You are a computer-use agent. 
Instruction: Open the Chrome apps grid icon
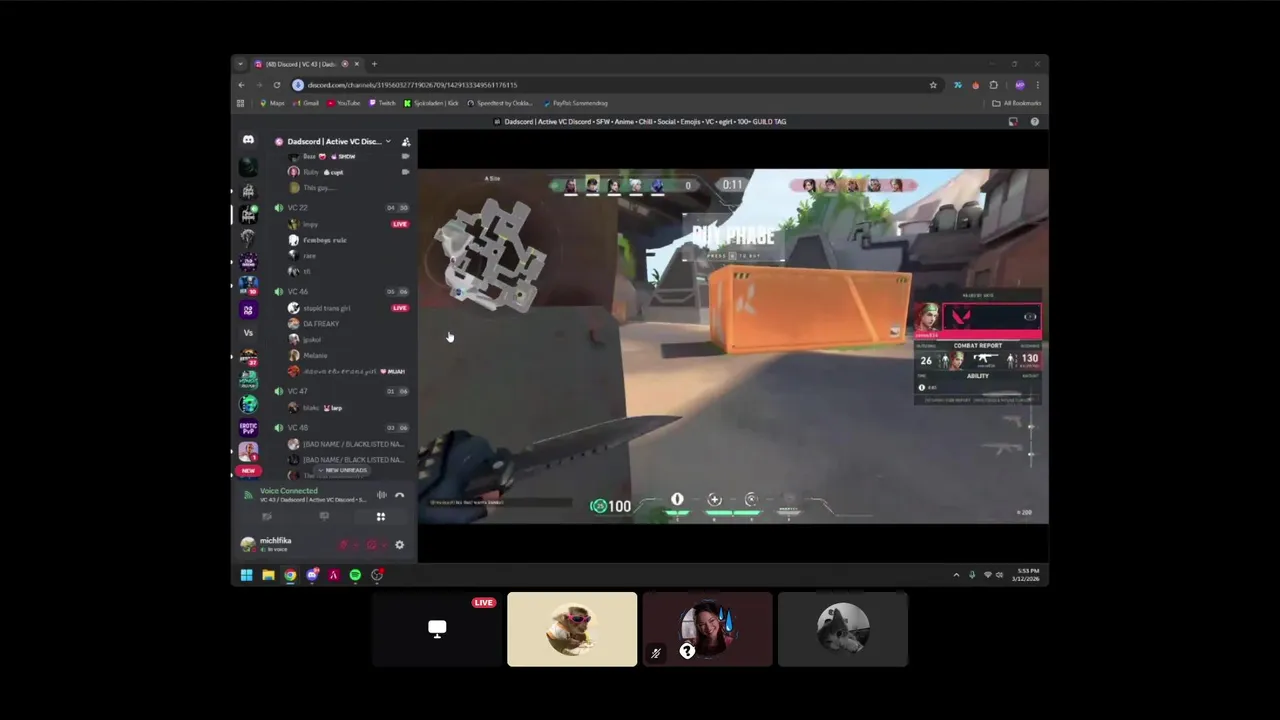coord(240,103)
